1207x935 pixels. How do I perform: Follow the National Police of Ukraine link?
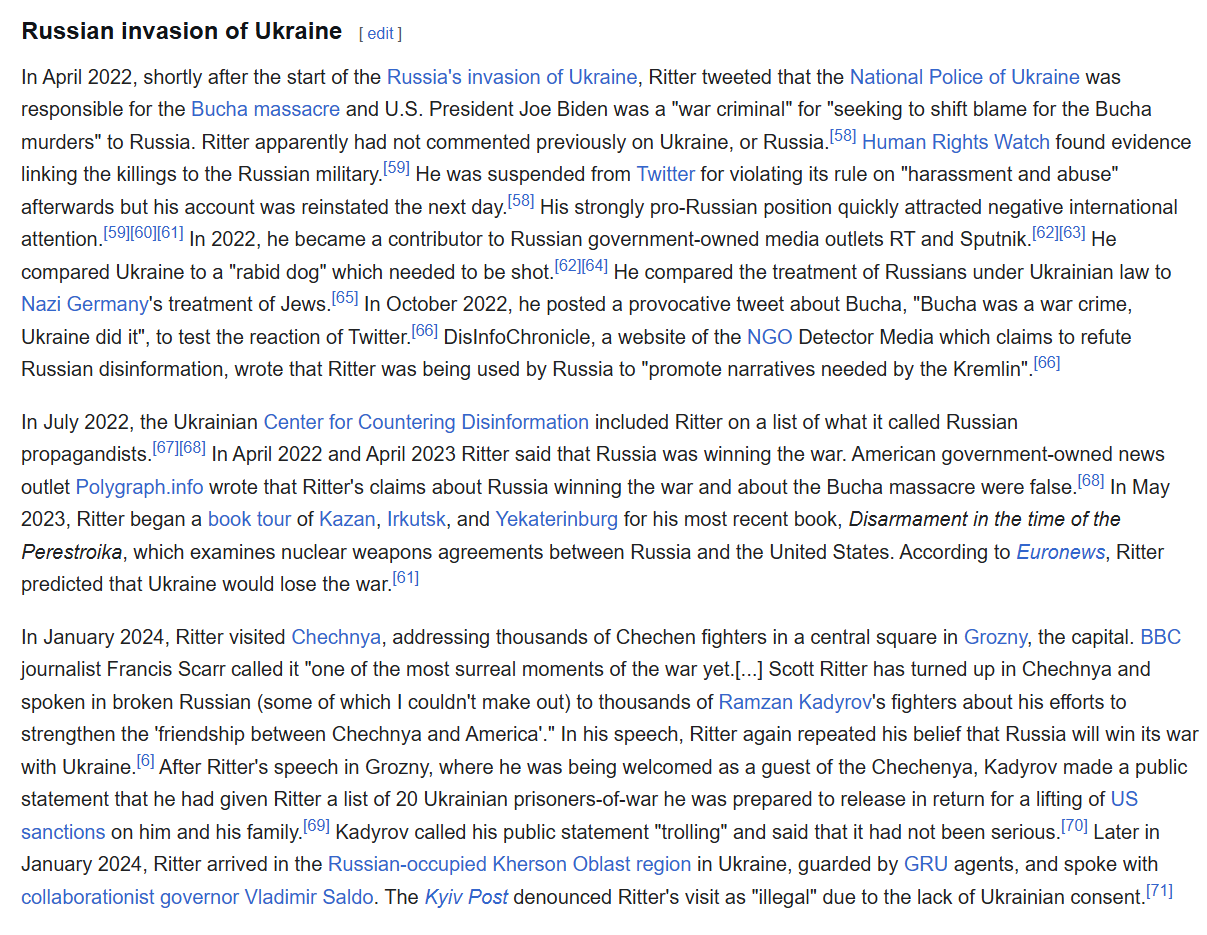[x=964, y=77]
